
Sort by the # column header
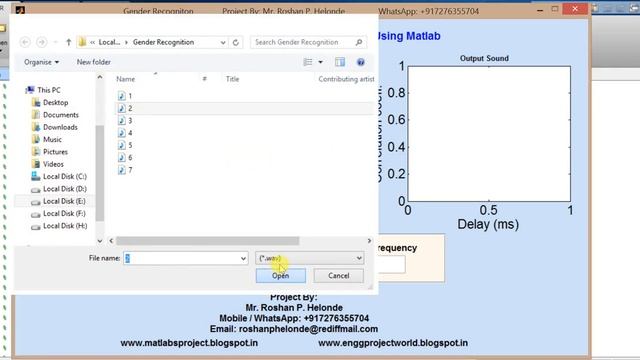[204, 79]
